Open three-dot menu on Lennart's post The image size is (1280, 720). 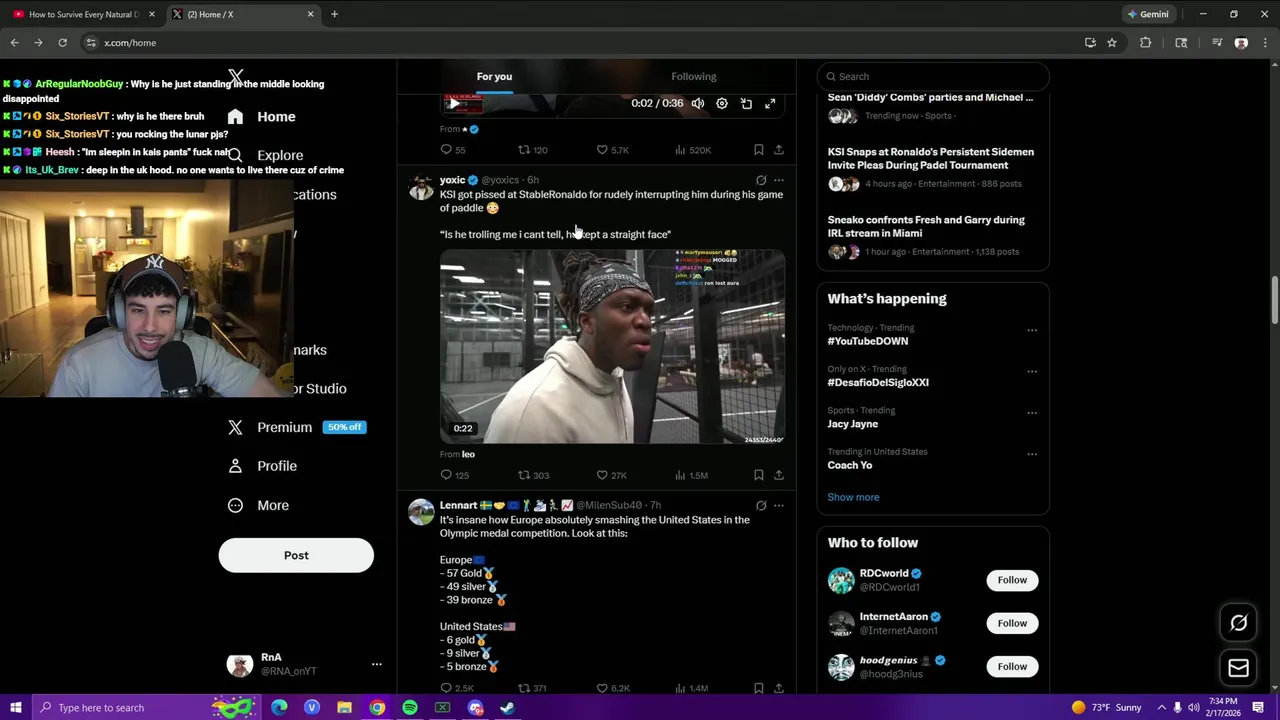[779, 506]
